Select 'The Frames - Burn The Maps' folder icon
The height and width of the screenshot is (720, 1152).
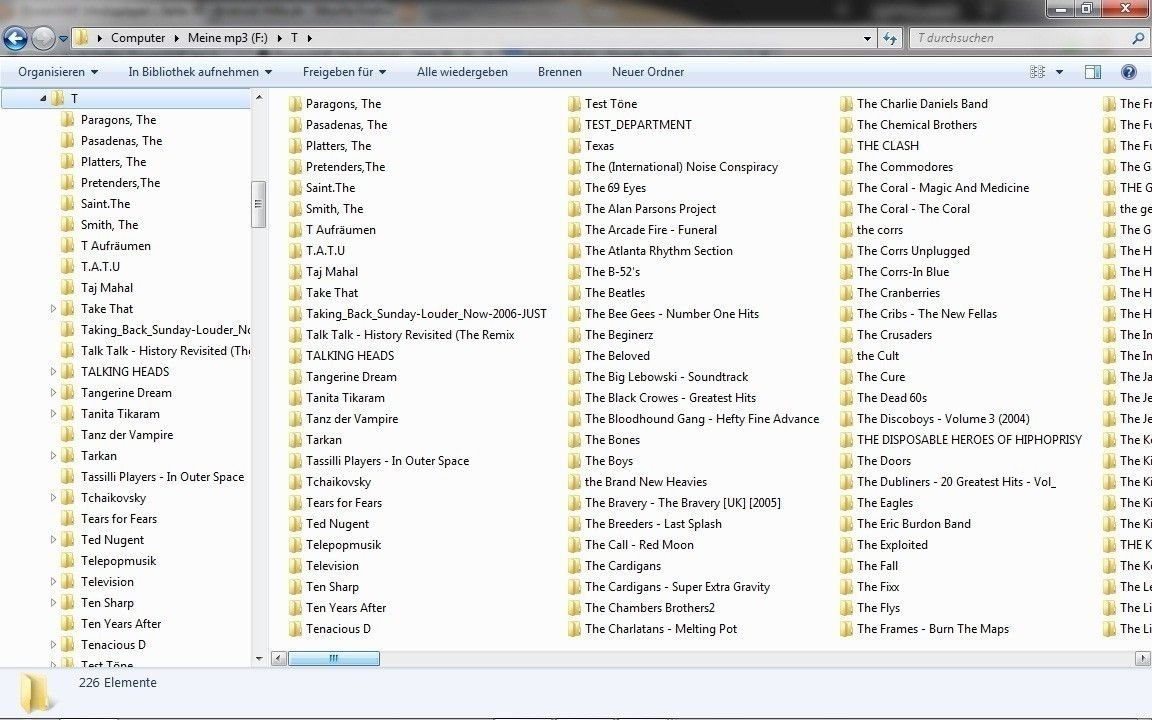[x=846, y=629]
